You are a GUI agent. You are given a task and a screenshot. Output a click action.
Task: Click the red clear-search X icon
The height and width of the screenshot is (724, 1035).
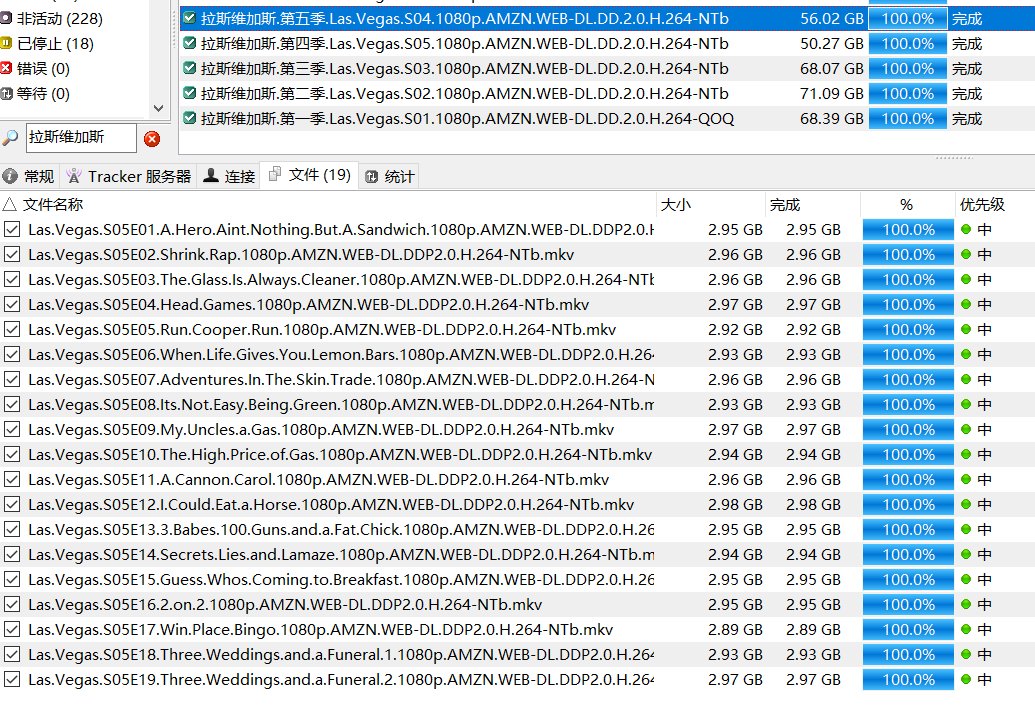click(x=152, y=139)
